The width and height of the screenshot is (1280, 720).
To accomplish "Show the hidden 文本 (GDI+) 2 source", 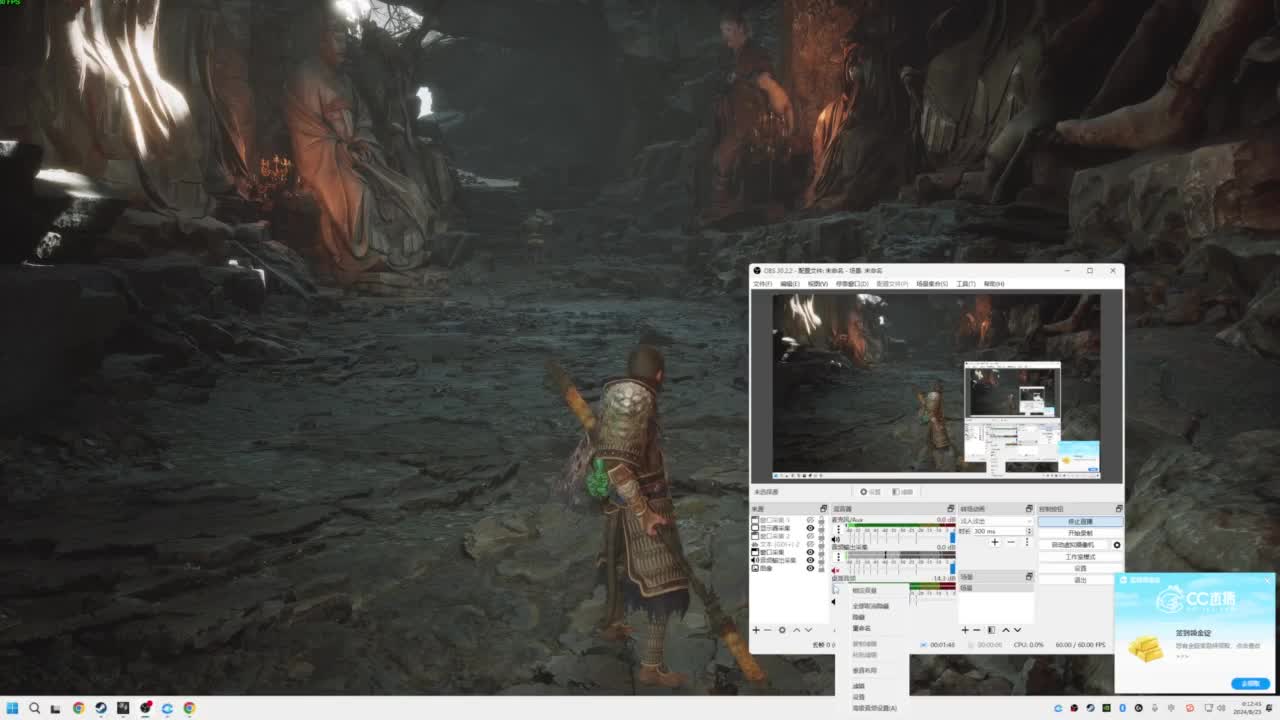I will [810, 544].
